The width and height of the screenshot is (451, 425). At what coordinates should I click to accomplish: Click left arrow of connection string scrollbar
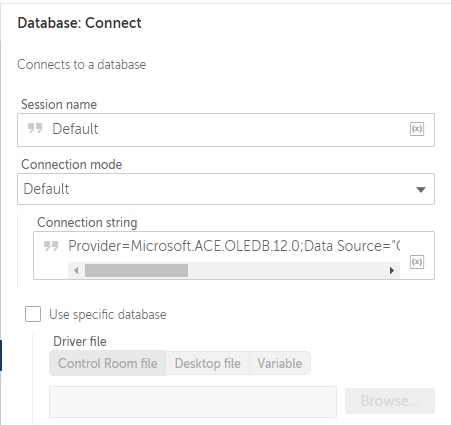tap(76, 270)
